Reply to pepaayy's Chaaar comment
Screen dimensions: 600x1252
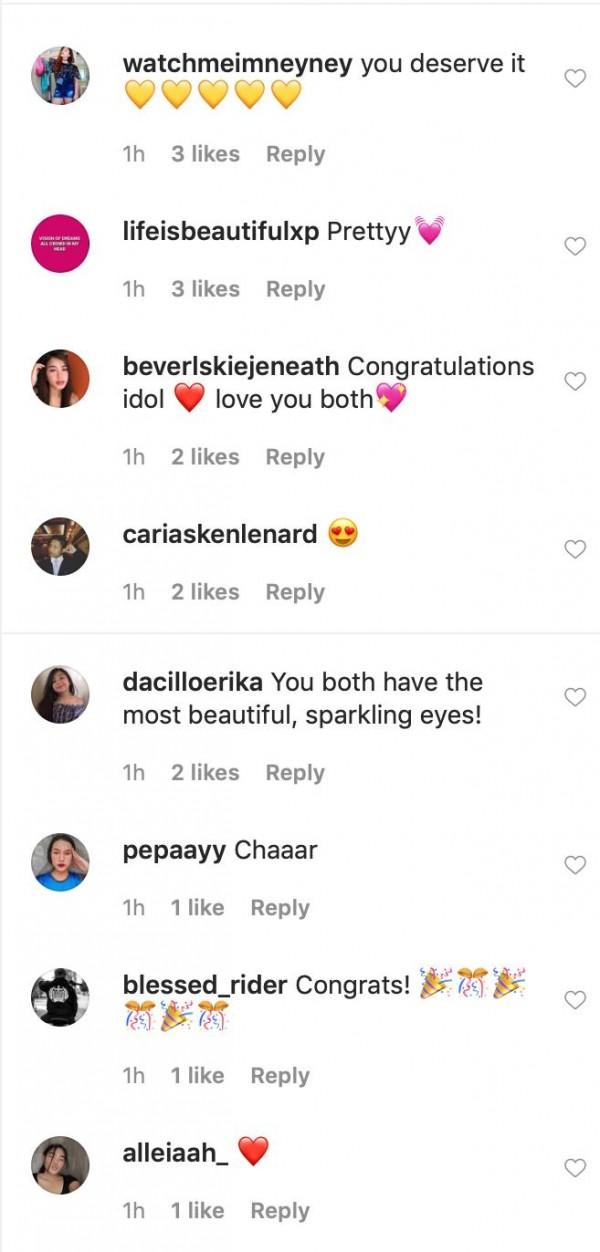point(280,908)
